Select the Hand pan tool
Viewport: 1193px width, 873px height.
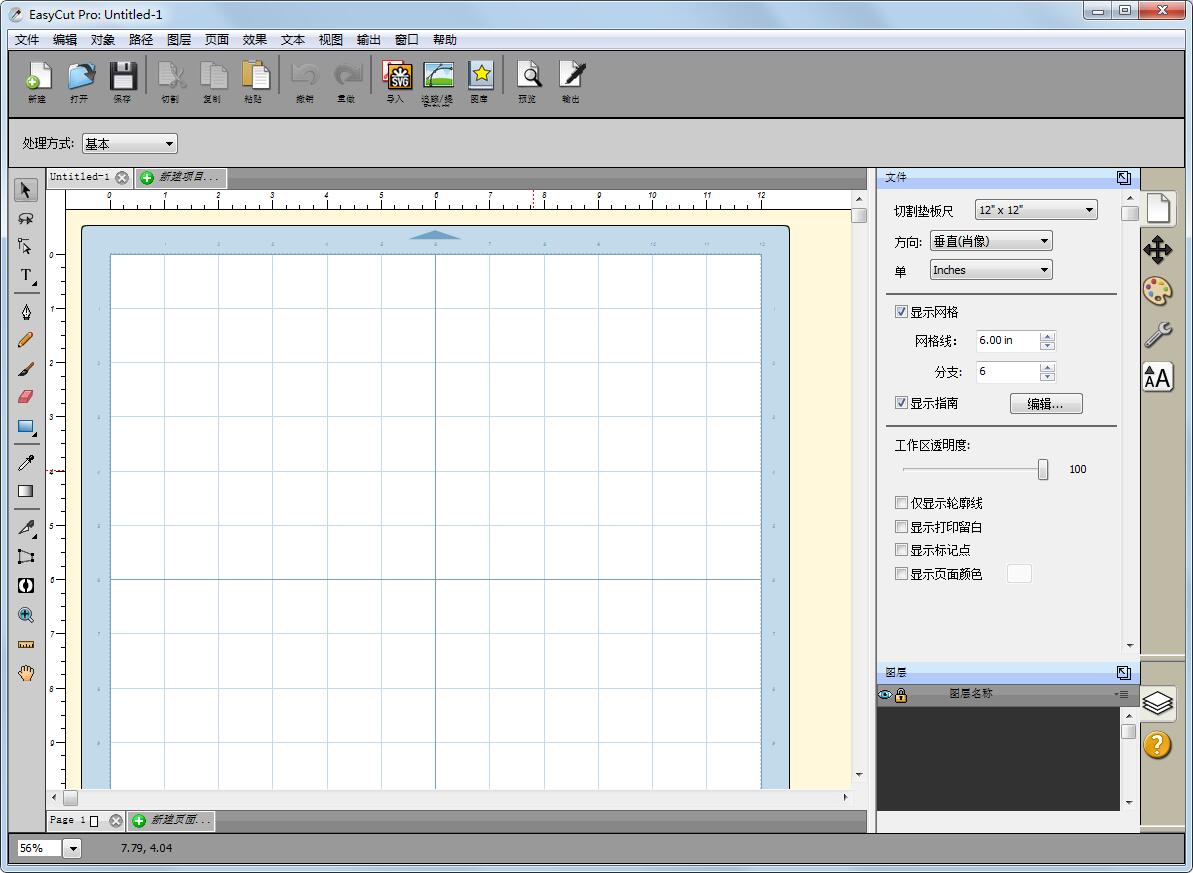(x=26, y=673)
